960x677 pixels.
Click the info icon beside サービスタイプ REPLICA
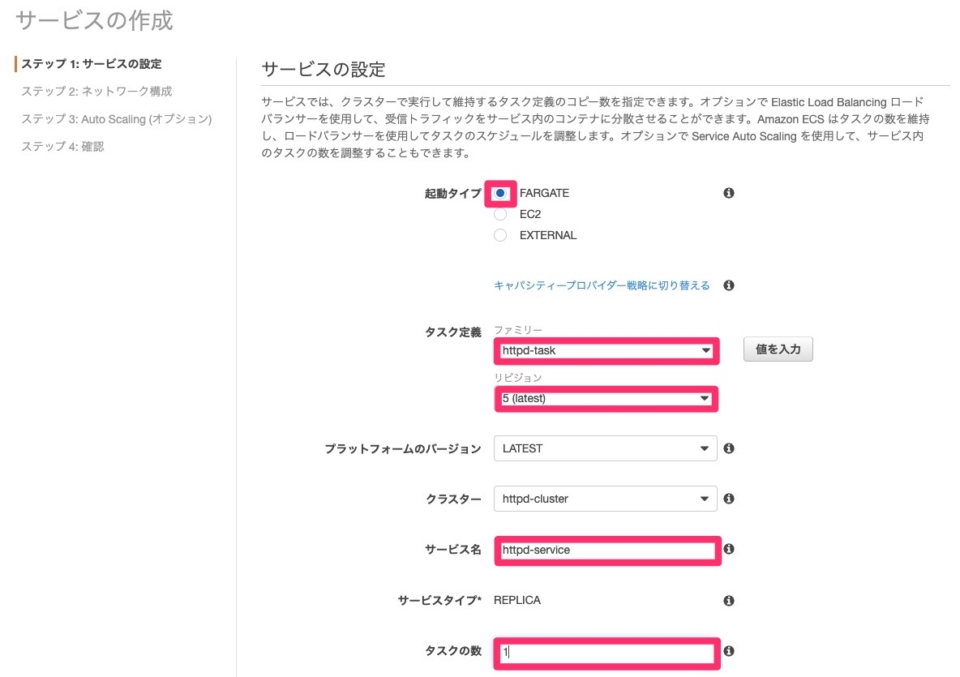pyautogui.click(x=729, y=600)
